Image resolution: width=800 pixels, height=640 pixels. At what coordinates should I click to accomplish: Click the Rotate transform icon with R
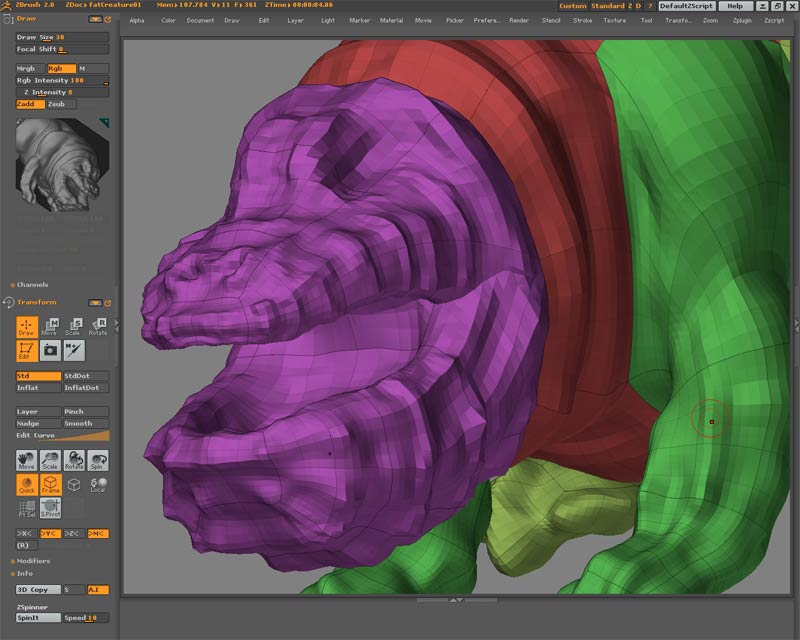(x=98, y=327)
